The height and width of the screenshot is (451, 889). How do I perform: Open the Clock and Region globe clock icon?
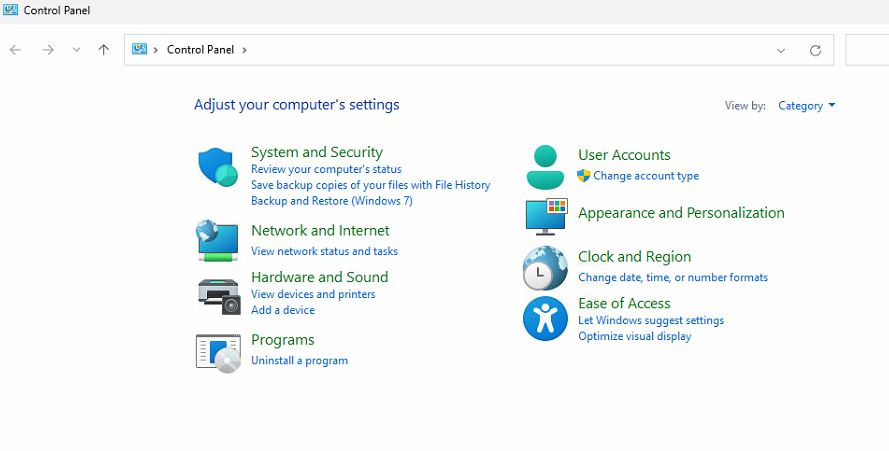coord(545,268)
